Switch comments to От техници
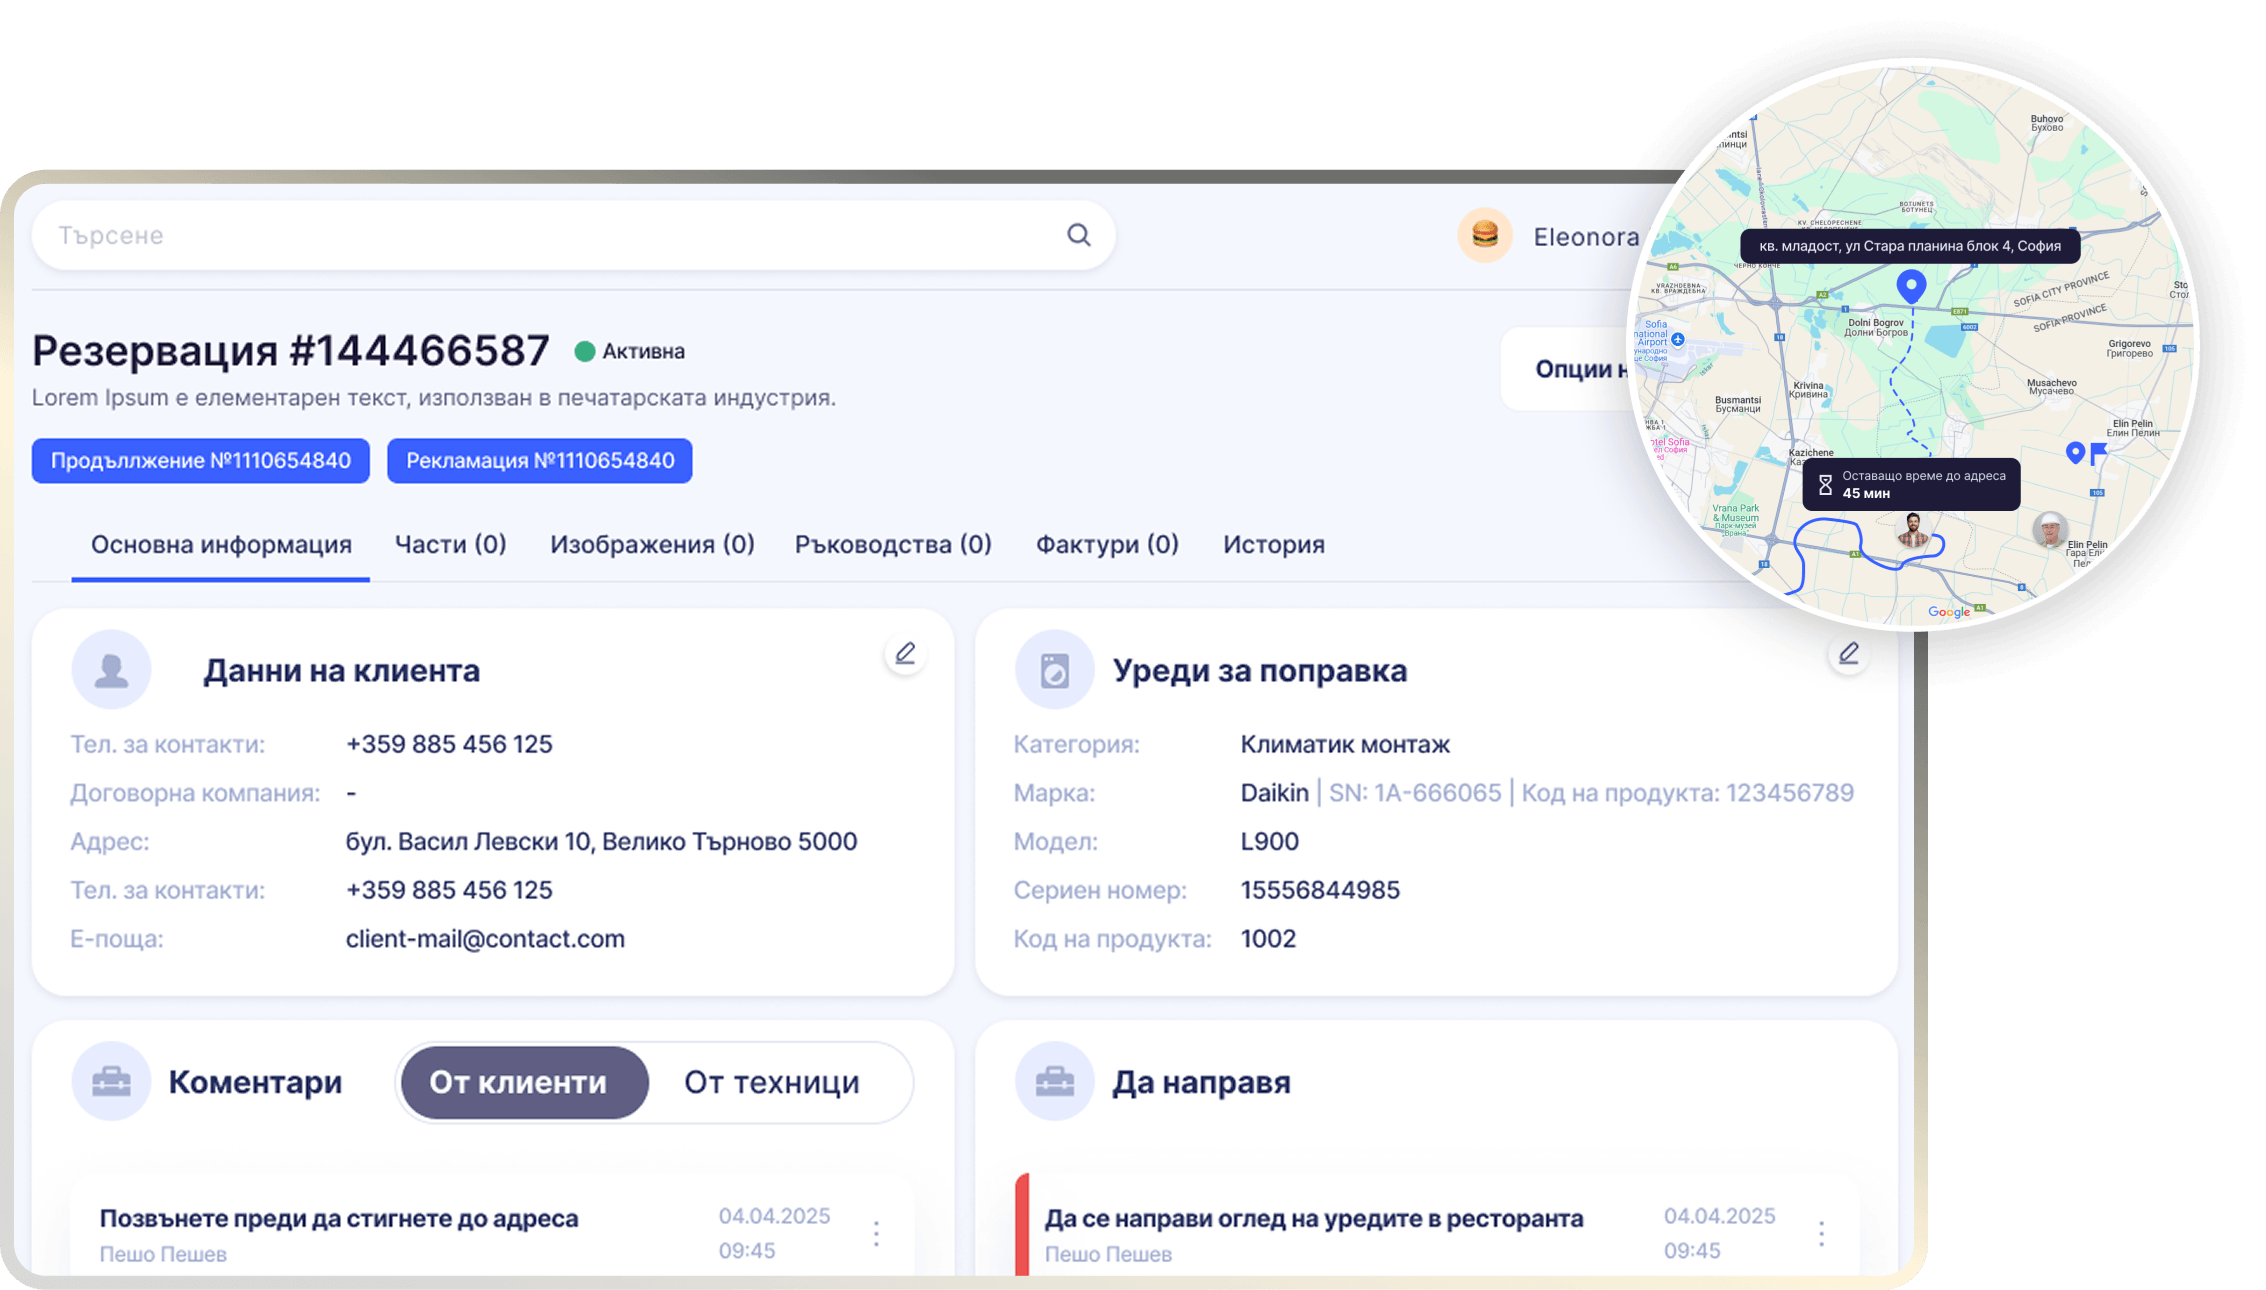This screenshot has width=2266, height=1290. [771, 1083]
